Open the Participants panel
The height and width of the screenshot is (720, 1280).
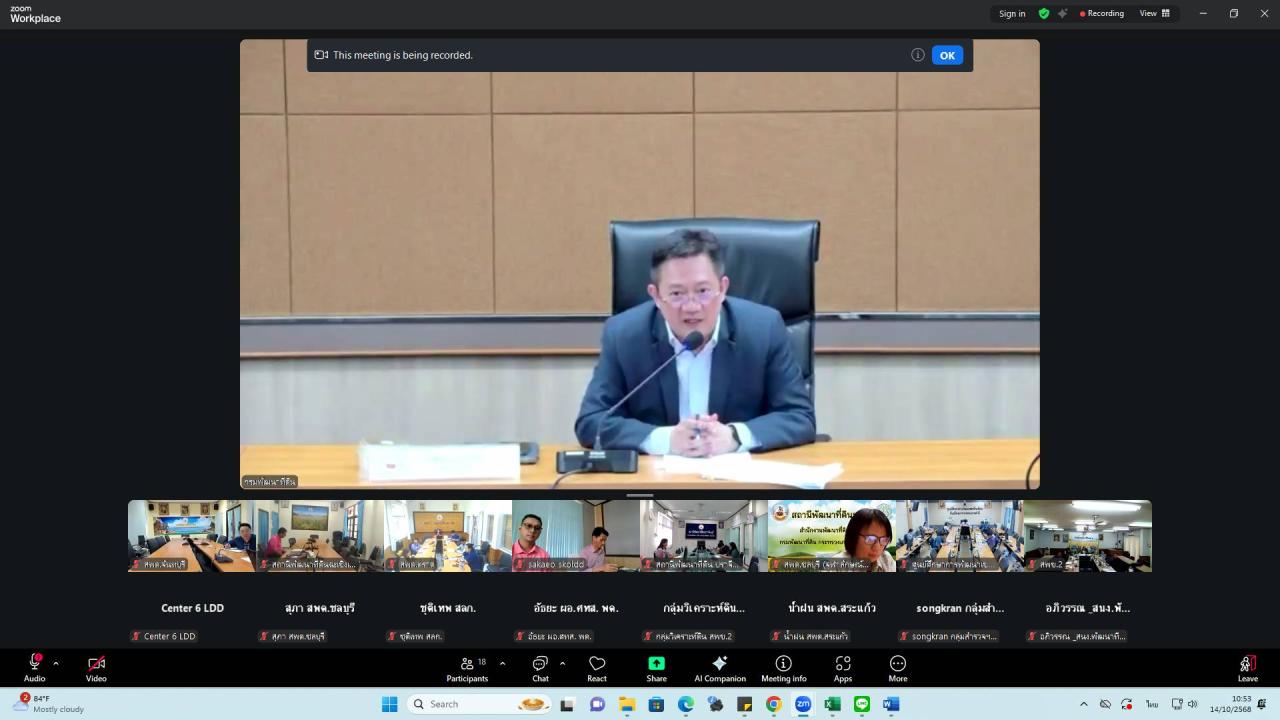(467, 668)
